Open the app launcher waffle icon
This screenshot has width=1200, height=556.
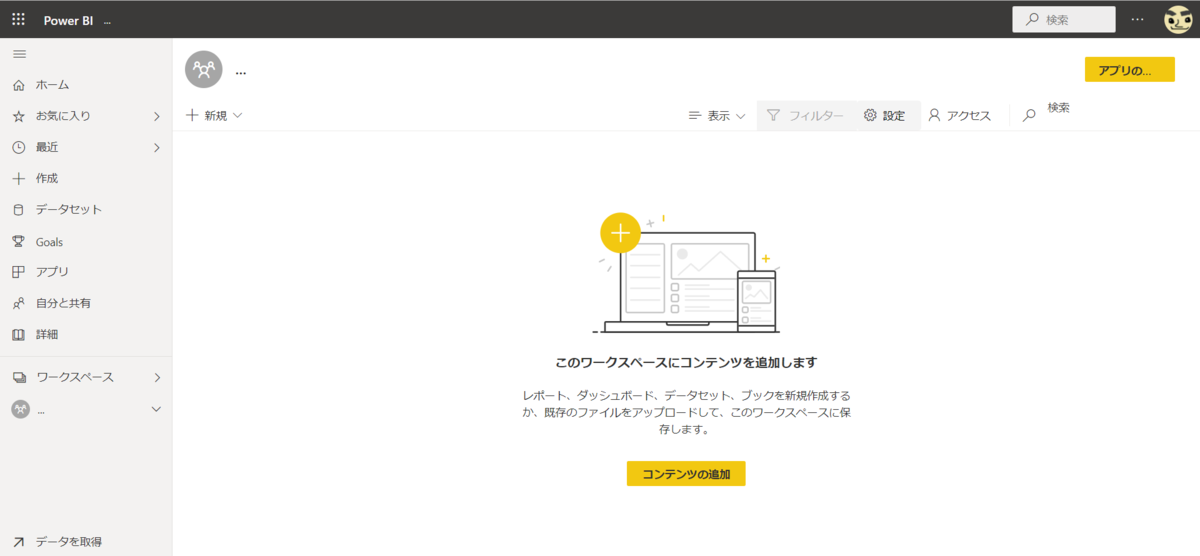pos(18,19)
